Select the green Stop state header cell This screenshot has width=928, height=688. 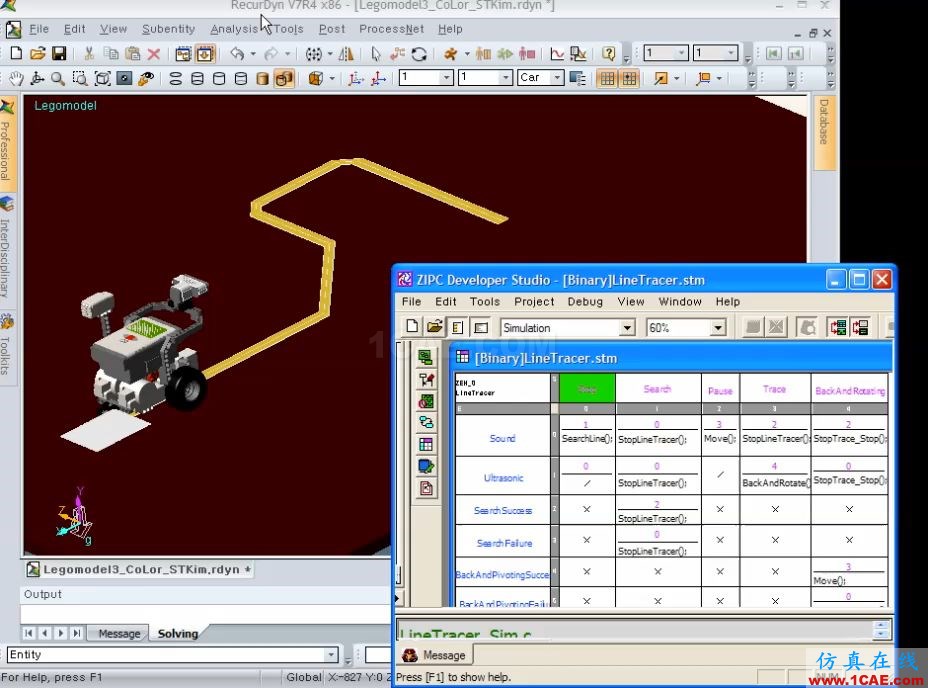coord(587,389)
